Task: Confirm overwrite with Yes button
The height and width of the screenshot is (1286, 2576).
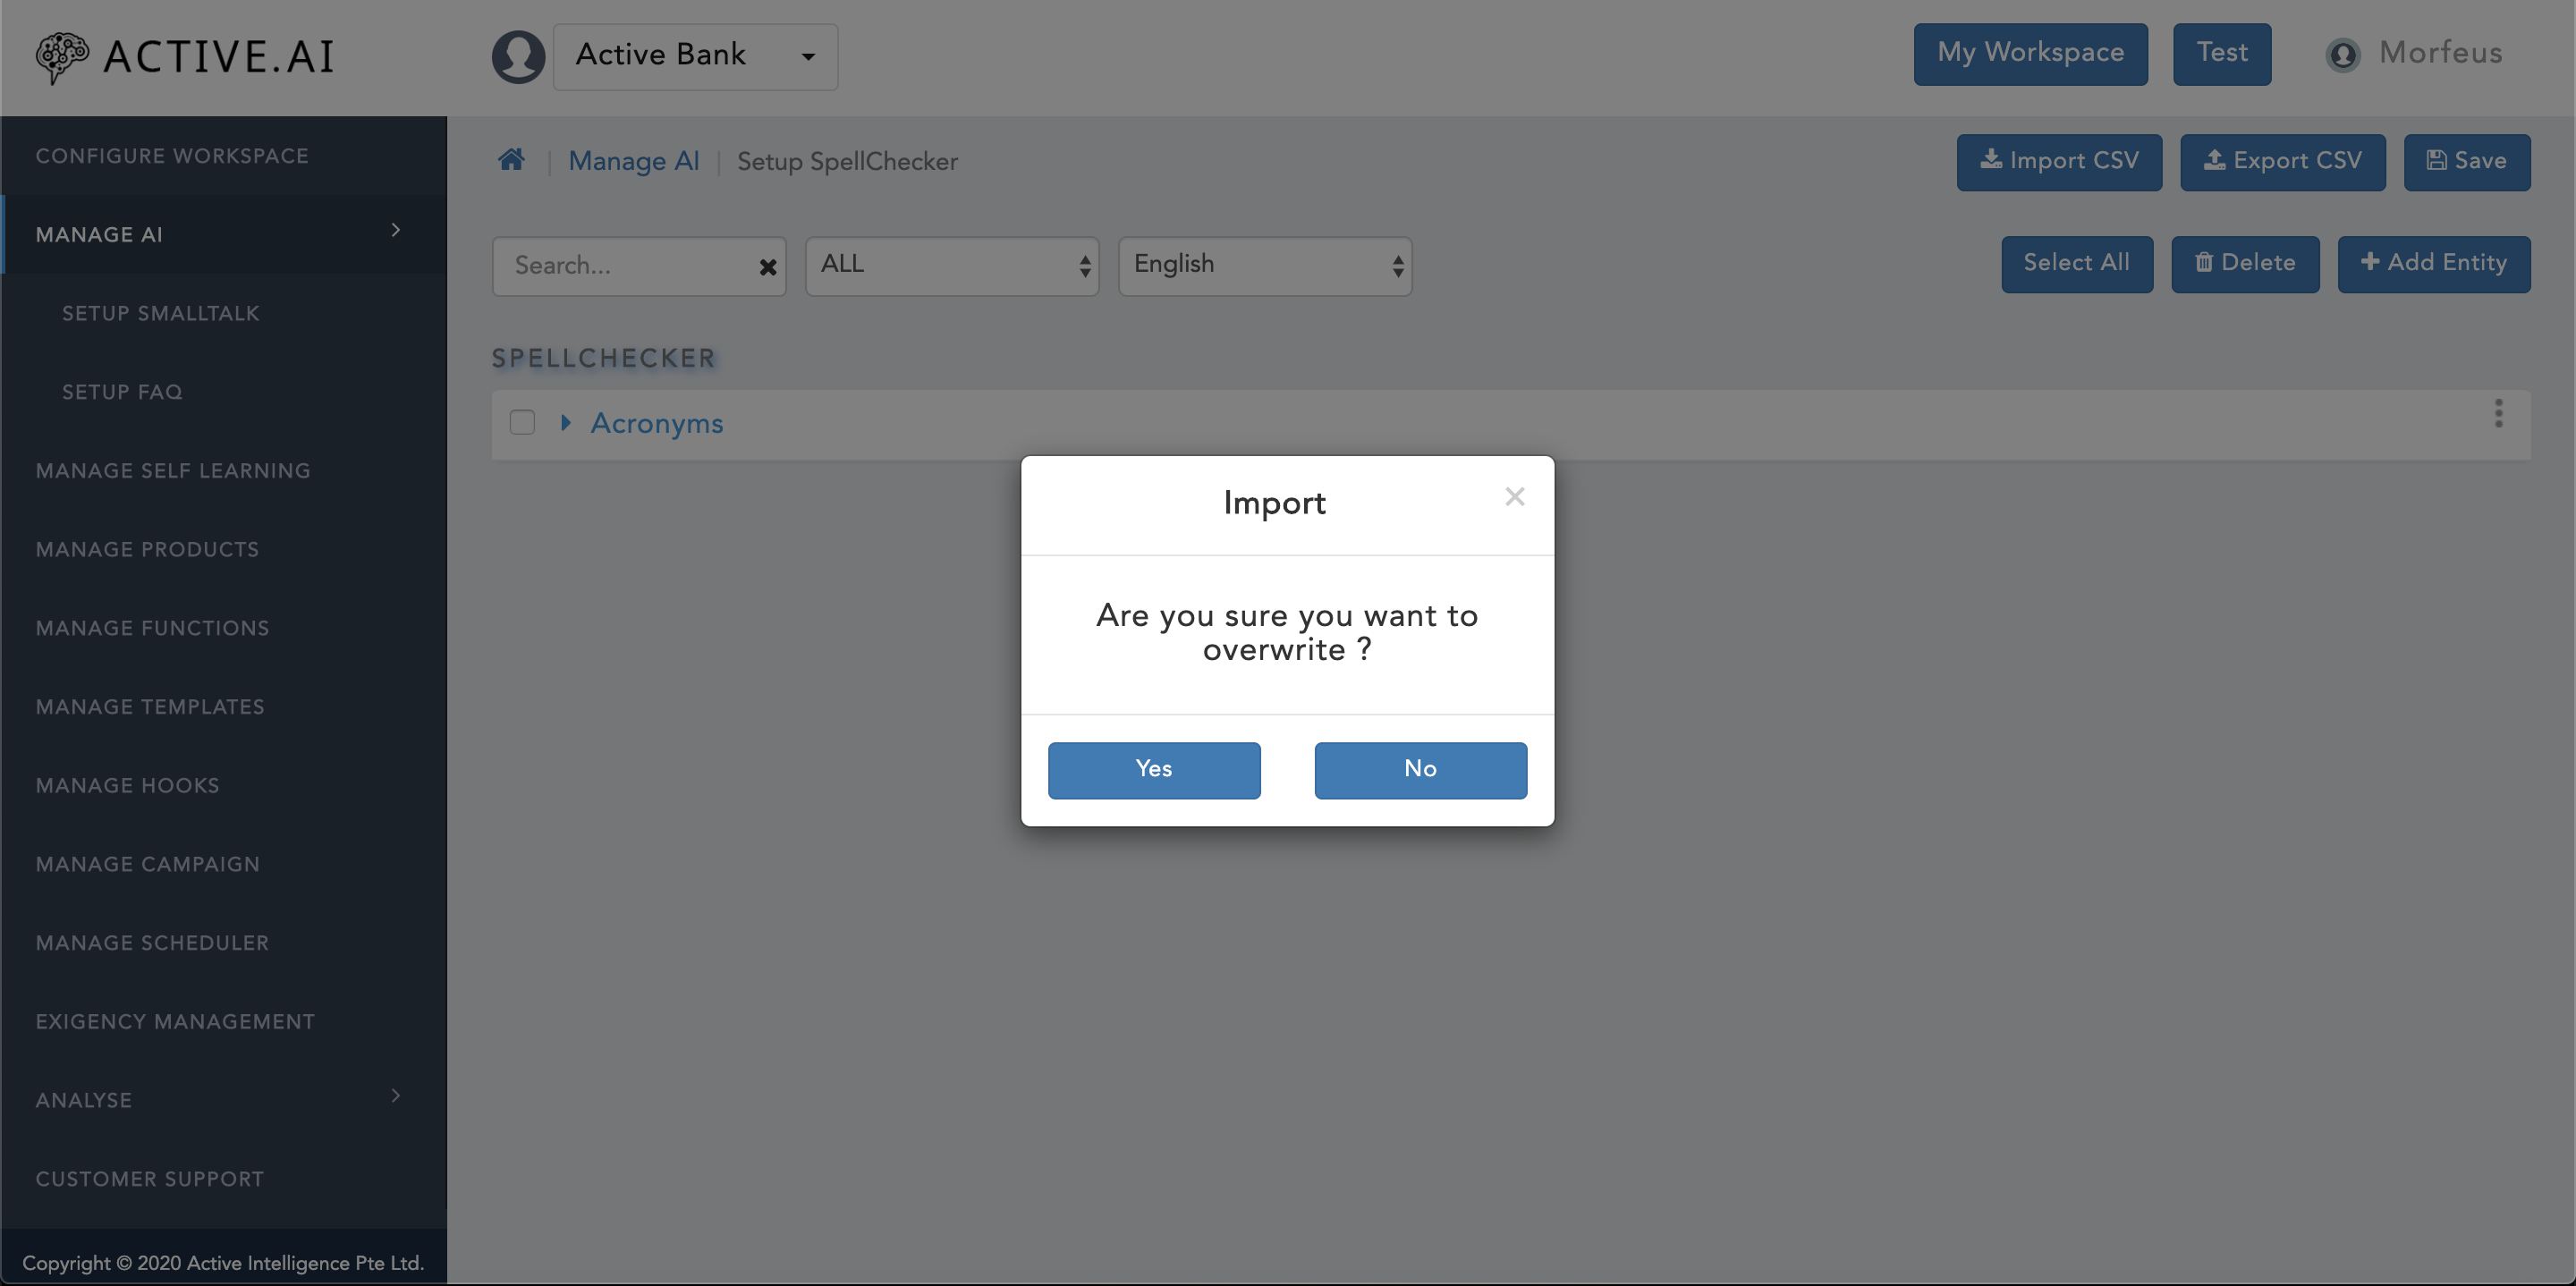Action: coord(1154,769)
